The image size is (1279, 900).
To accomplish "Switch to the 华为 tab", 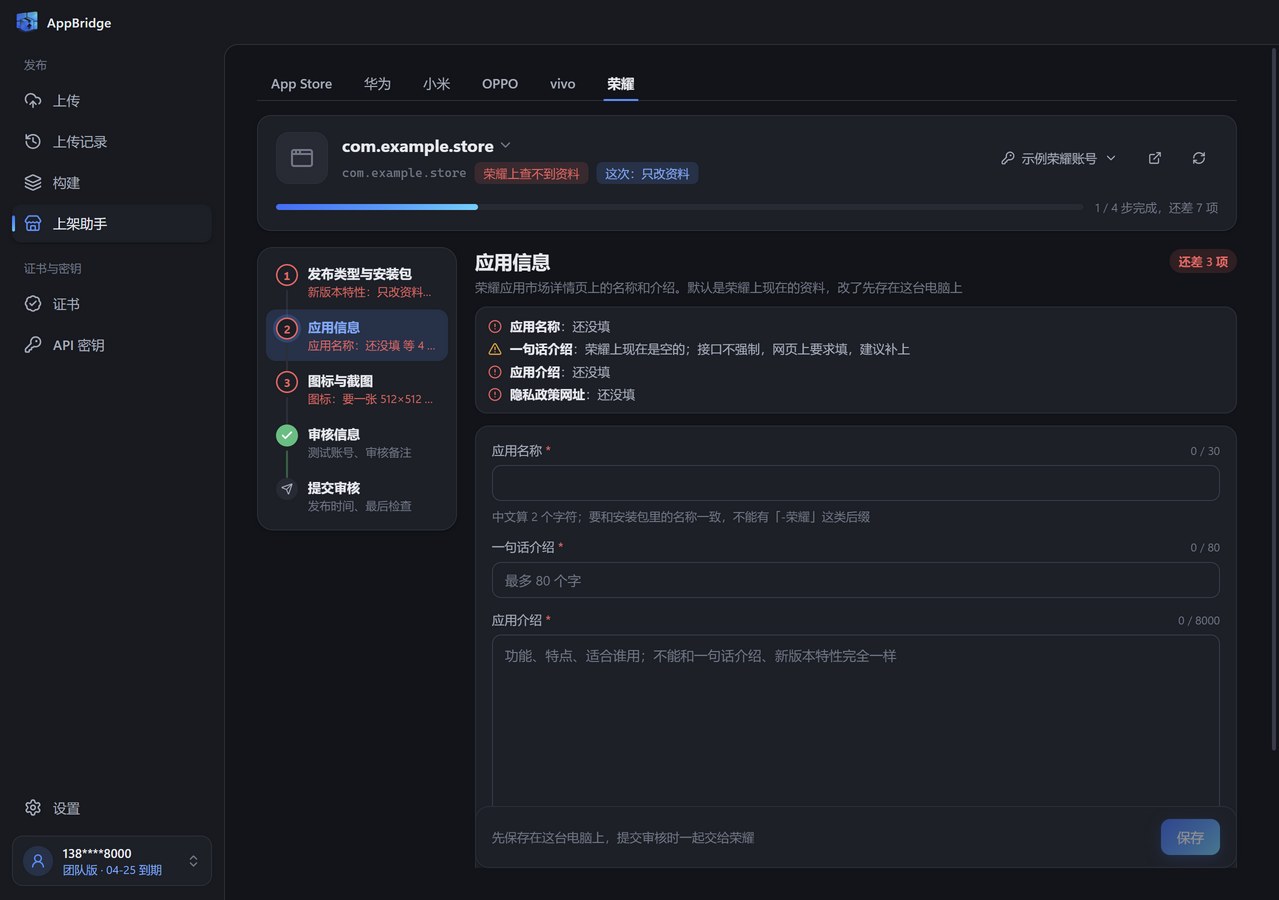I will 377,84.
